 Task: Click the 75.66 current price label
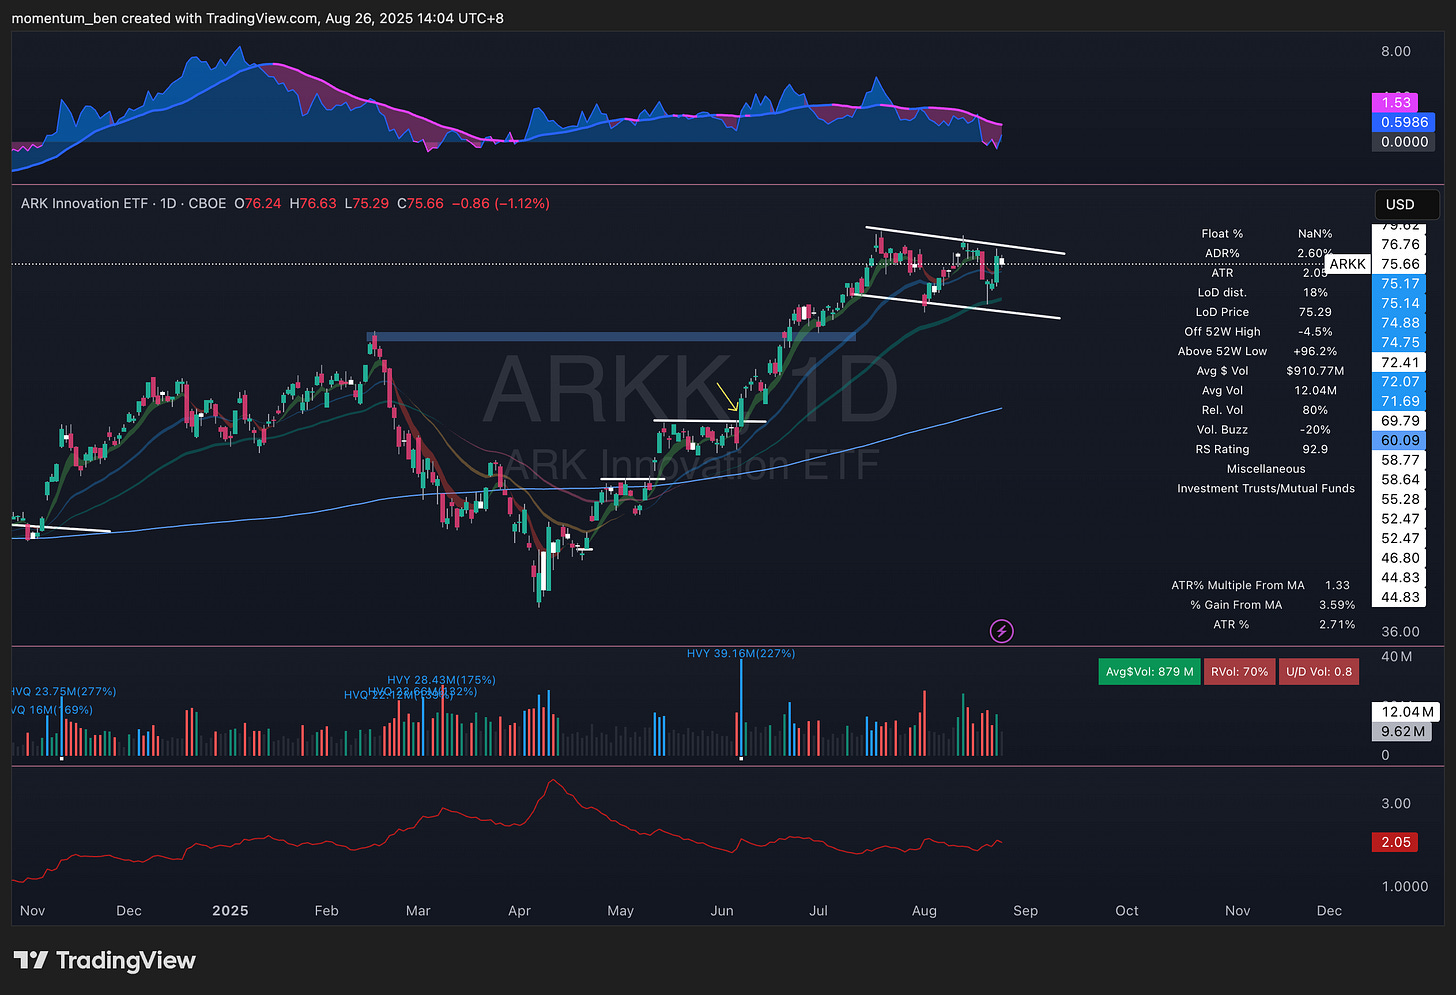point(1400,264)
